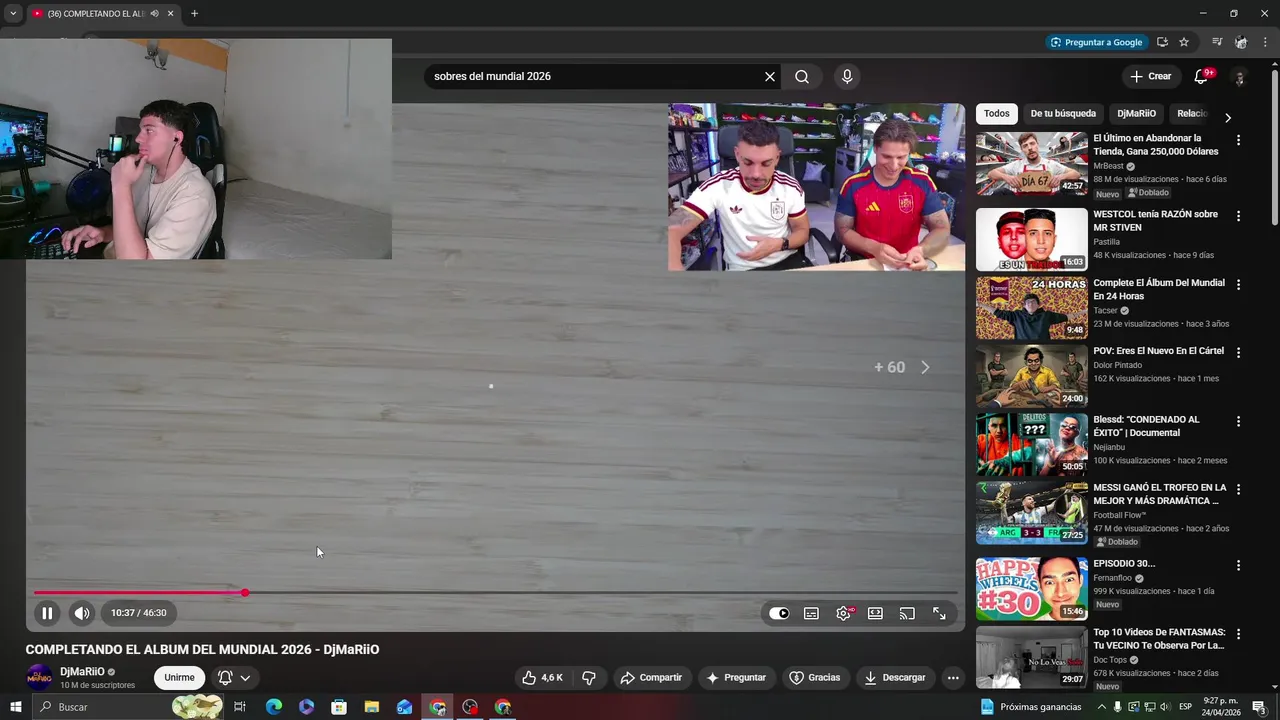Screen dimensions: 1280x720
Task: Cast the video to a TV
Action: (x=907, y=614)
